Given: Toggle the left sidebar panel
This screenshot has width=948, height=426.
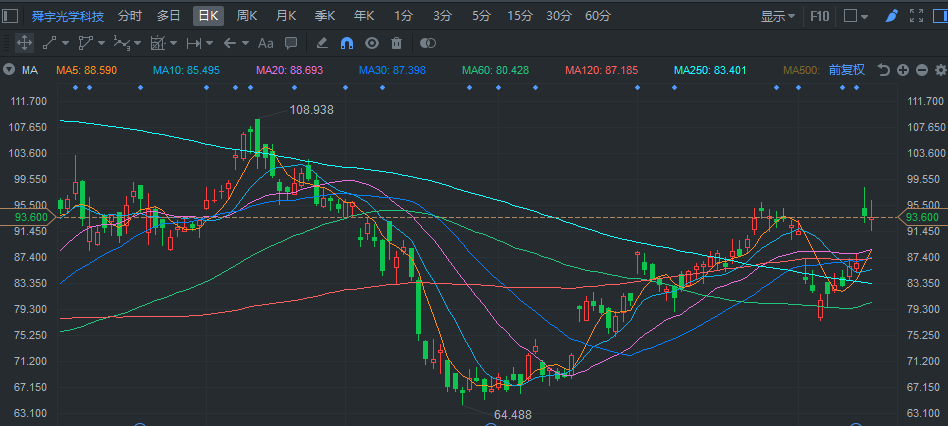Looking at the screenshot, I should point(11,16).
